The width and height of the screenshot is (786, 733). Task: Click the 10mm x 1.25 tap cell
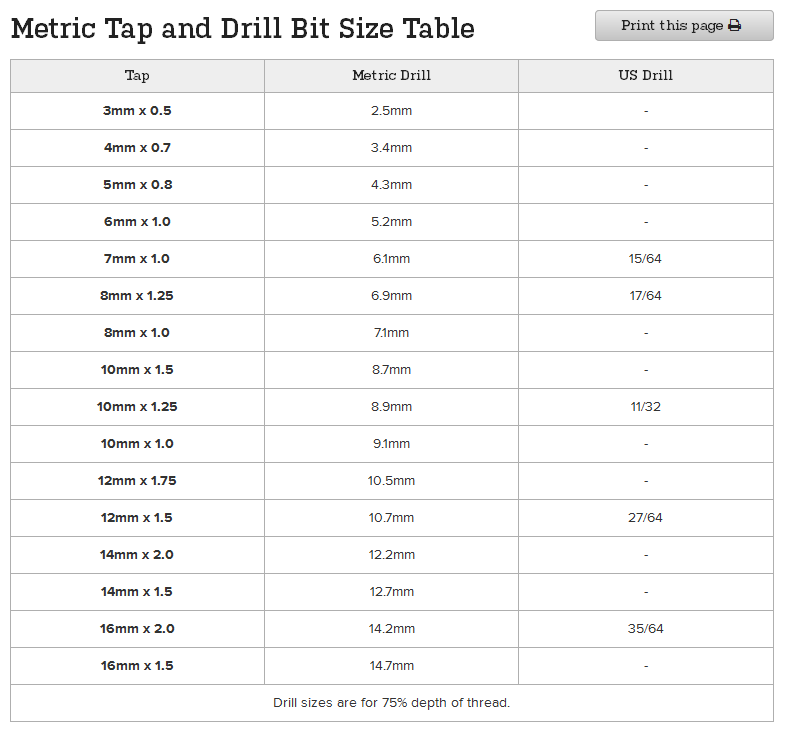pyautogui.click(x=137, y=407)
